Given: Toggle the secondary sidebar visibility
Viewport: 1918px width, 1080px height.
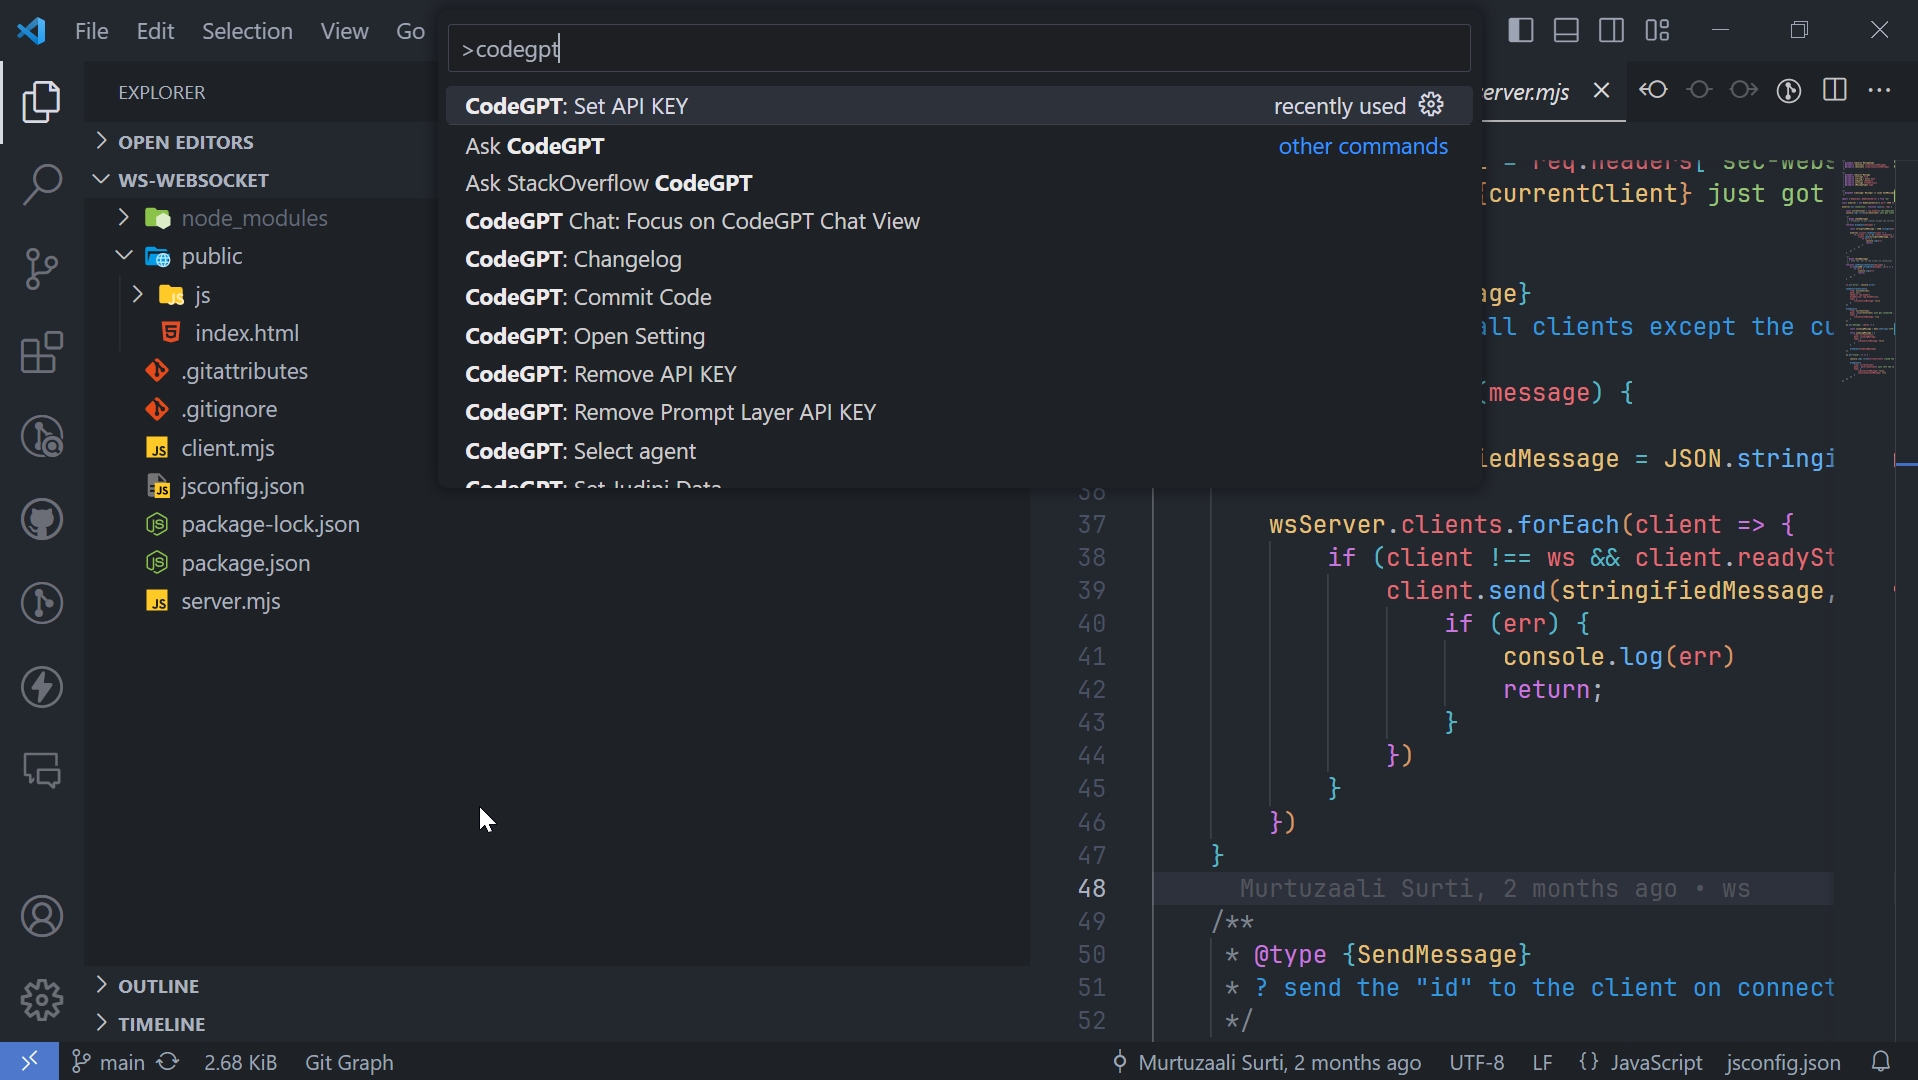Looking at the screenshot, I should [x=1611, y=30].
